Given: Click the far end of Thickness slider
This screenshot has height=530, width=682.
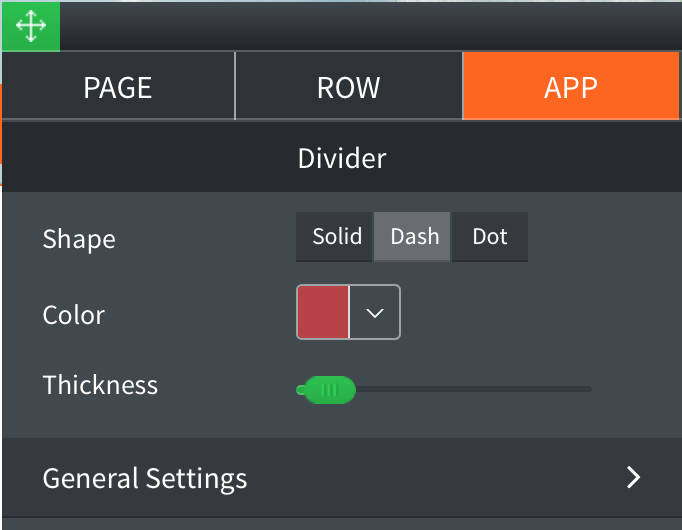Looking at the screenshot, I should (589, 389).
